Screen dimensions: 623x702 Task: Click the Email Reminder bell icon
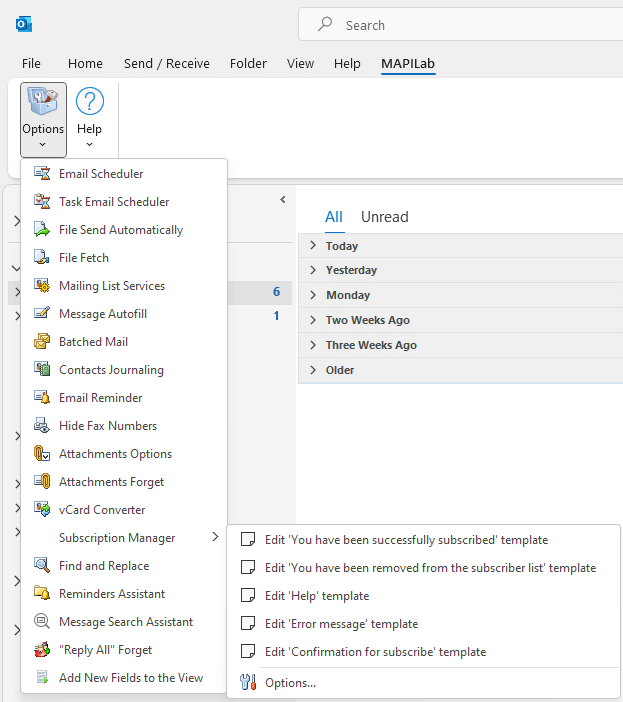(42, 398)
